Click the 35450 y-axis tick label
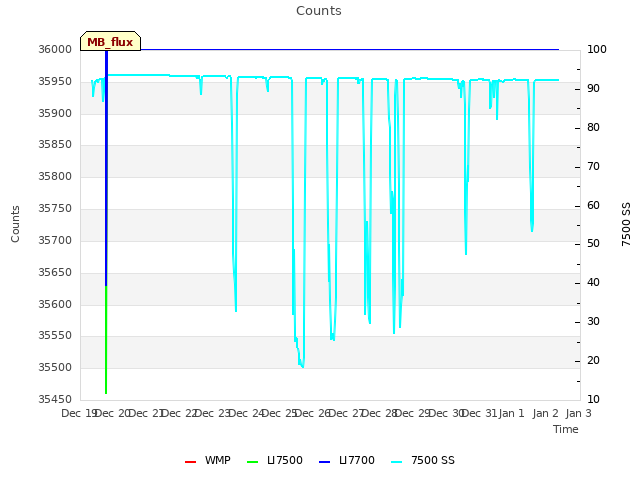This screenshot has height=480, width=640. click(x=55, y=399)
